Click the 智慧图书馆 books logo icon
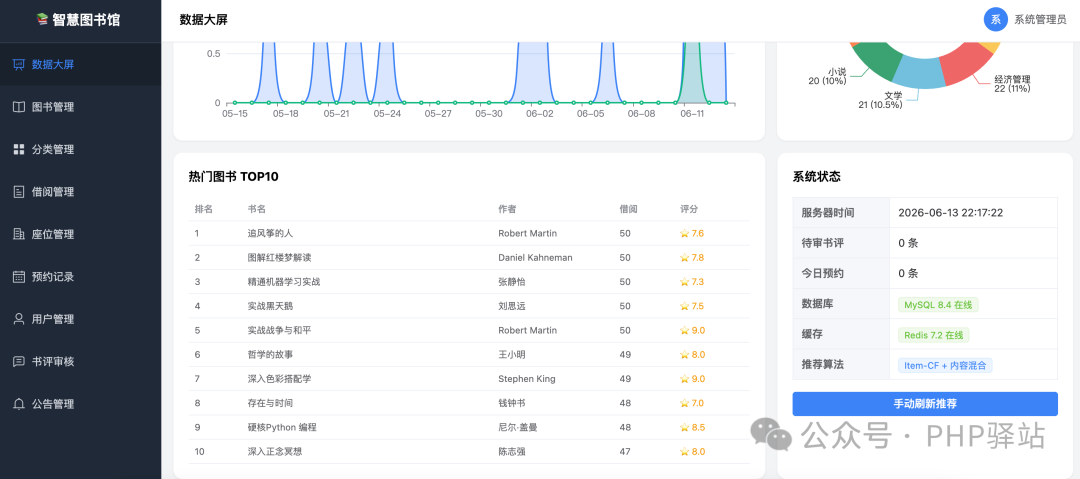The width and height of the screenshot is (1080, 479). 43,20
